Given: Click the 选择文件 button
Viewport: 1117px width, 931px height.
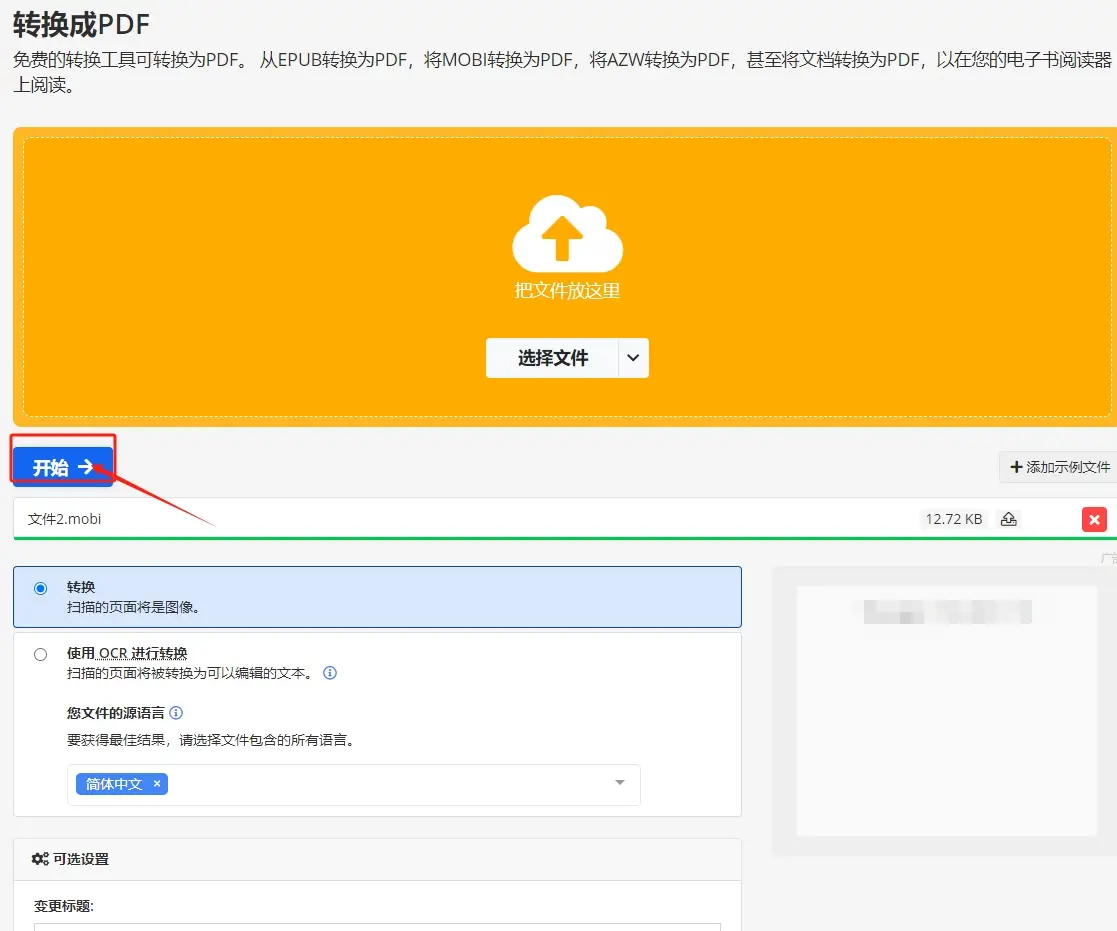Looking at the screenshot, I should (x=552, y=358).
